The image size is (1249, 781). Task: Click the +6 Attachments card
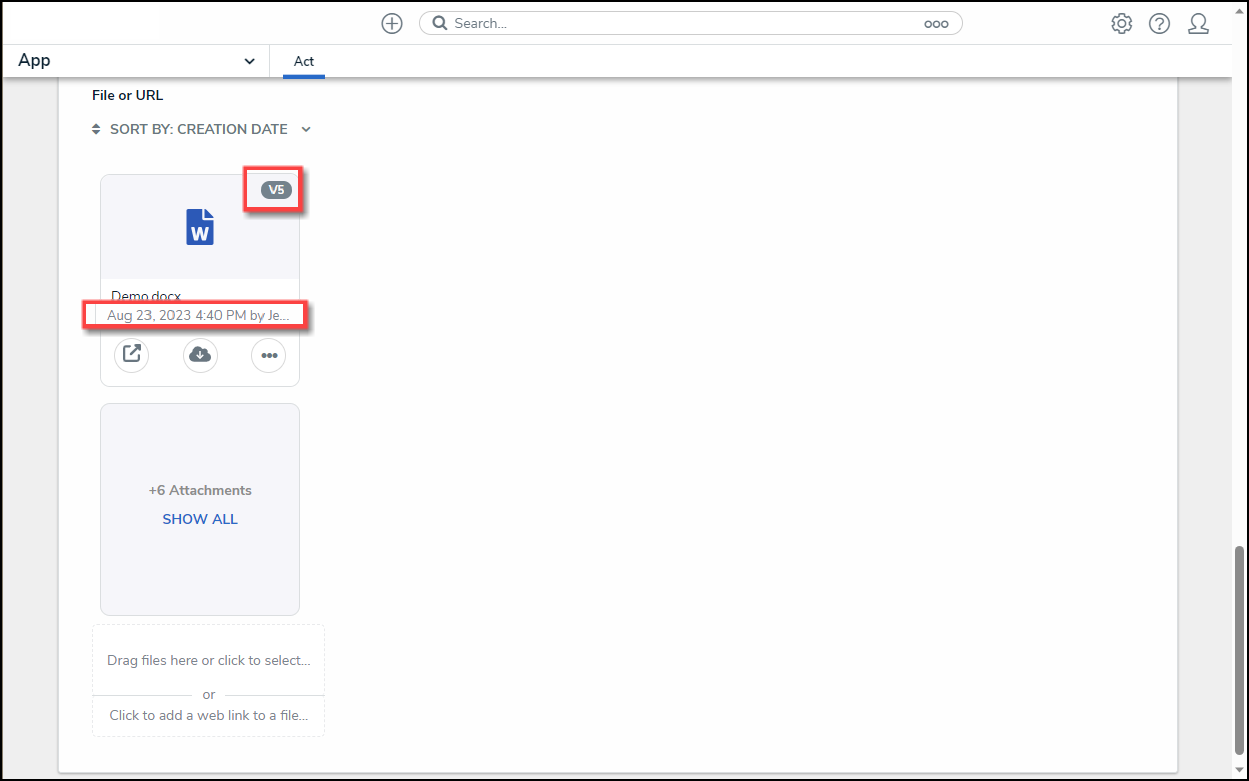200,509
